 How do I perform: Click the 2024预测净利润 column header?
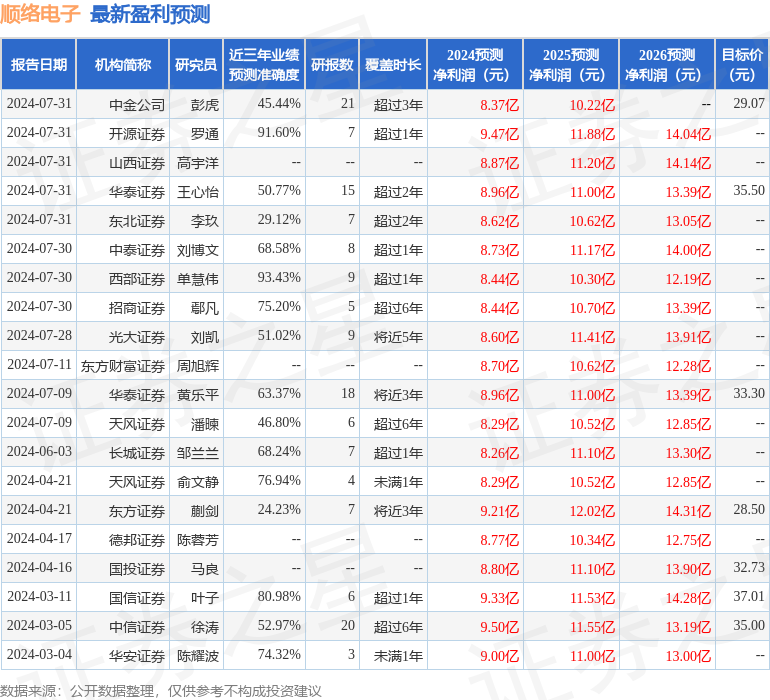(x=475, y=64)
